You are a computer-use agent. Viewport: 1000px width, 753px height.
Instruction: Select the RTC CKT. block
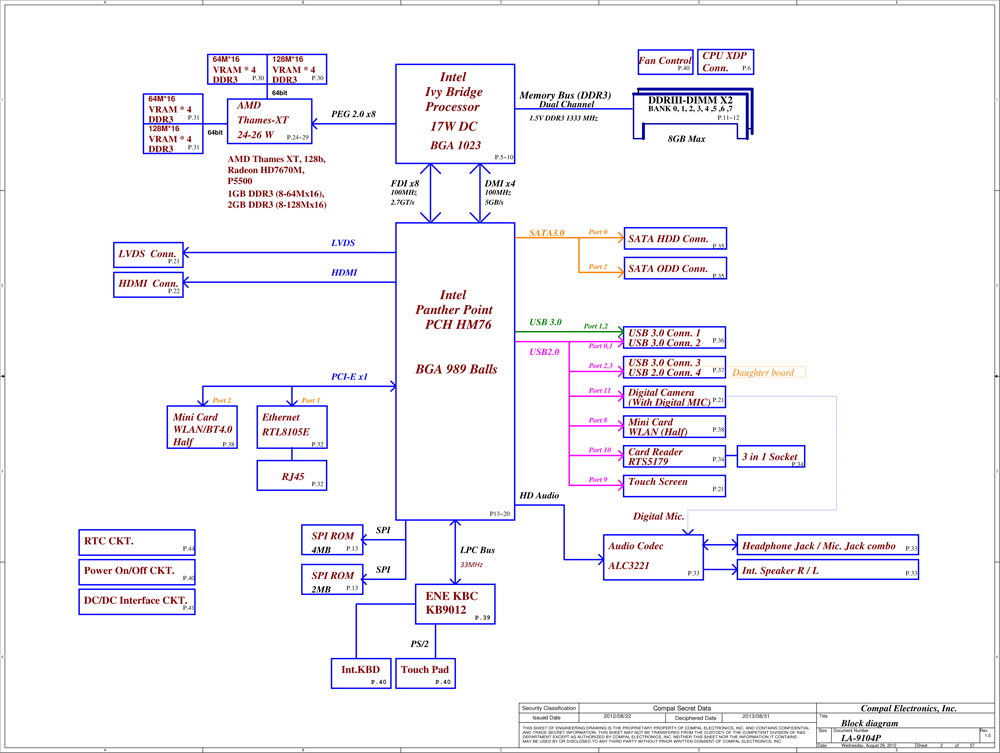tap(136, 543)
